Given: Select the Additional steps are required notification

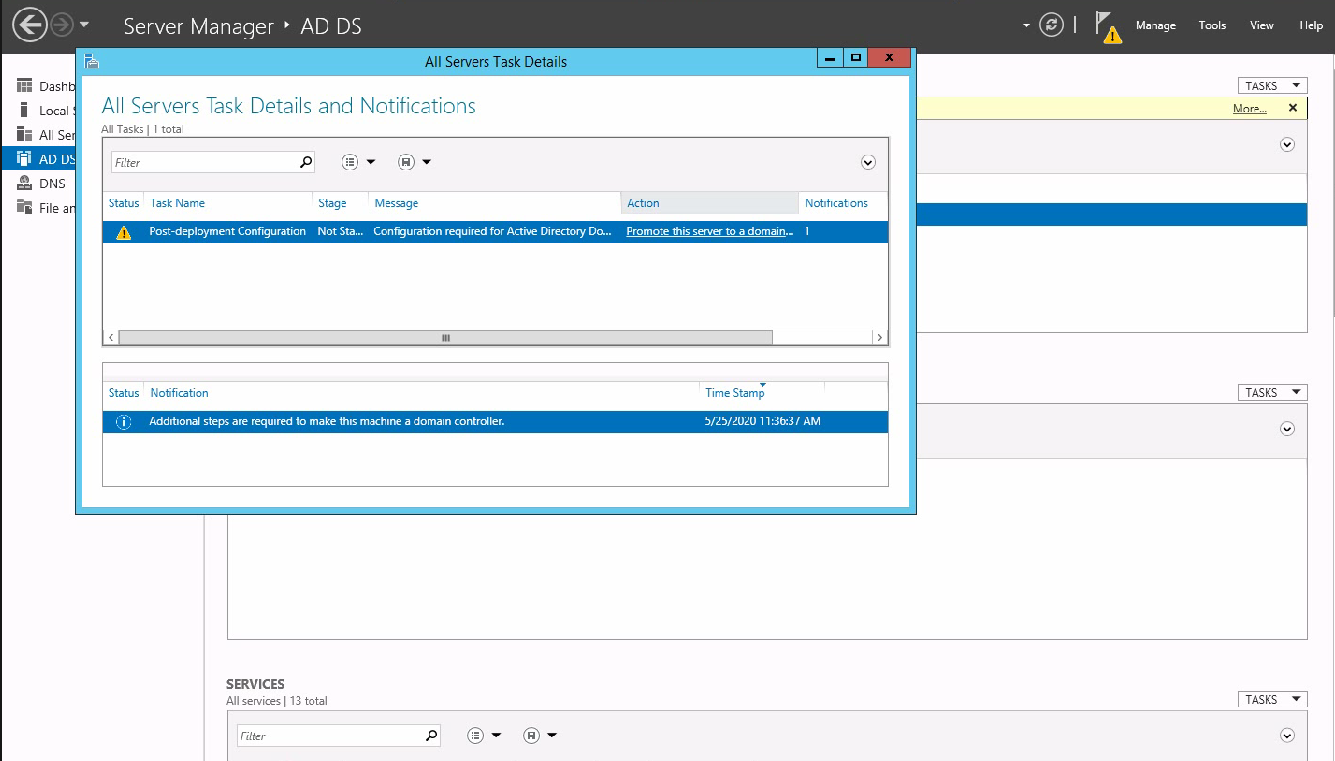Looking at the screenshot, I should 327,421.
